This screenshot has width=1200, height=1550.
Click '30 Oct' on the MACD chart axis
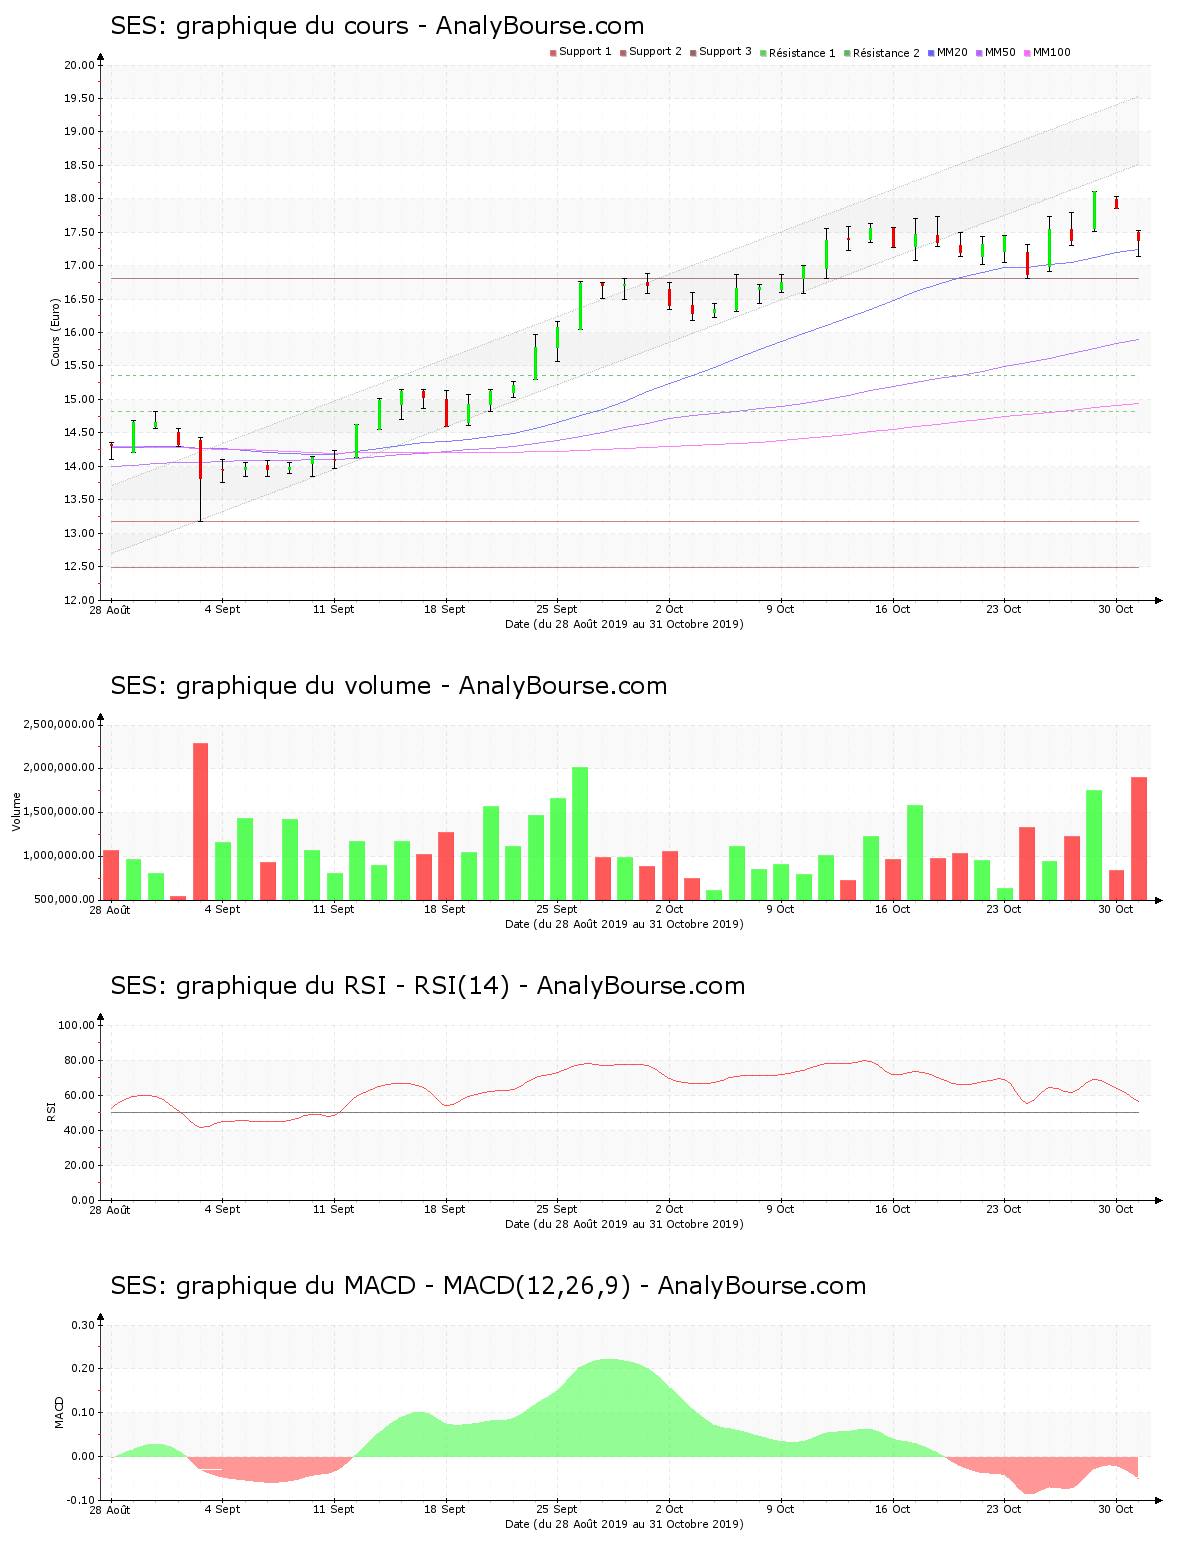tap(1116, 1509)
